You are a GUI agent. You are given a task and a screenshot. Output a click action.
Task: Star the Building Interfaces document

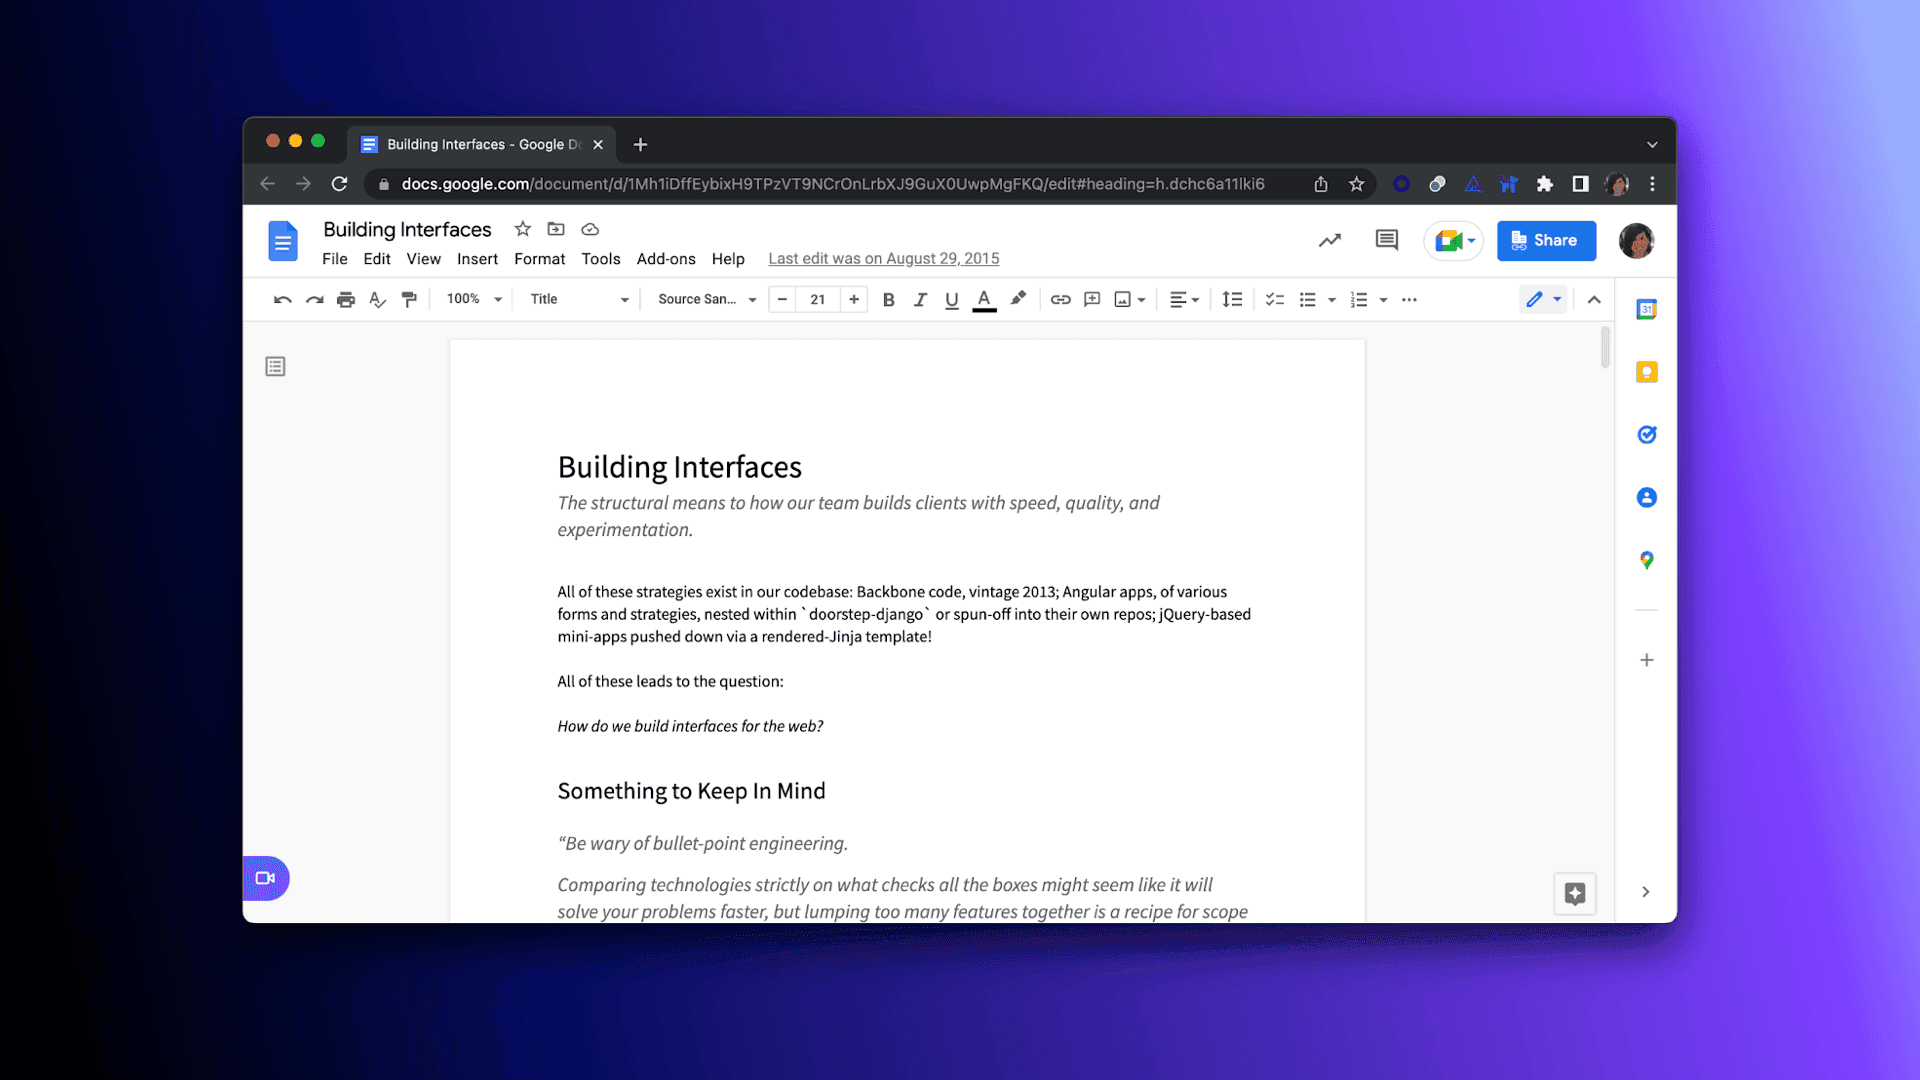point(522,229)
